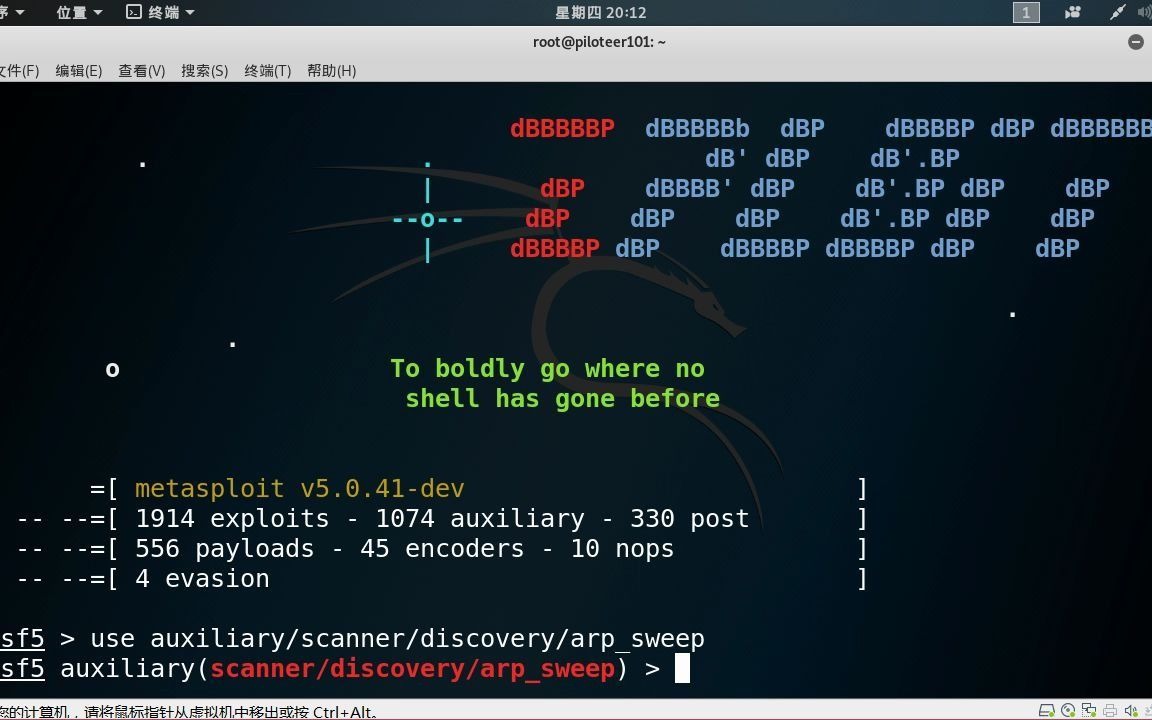Open the 编辑(E) menu

79,70
